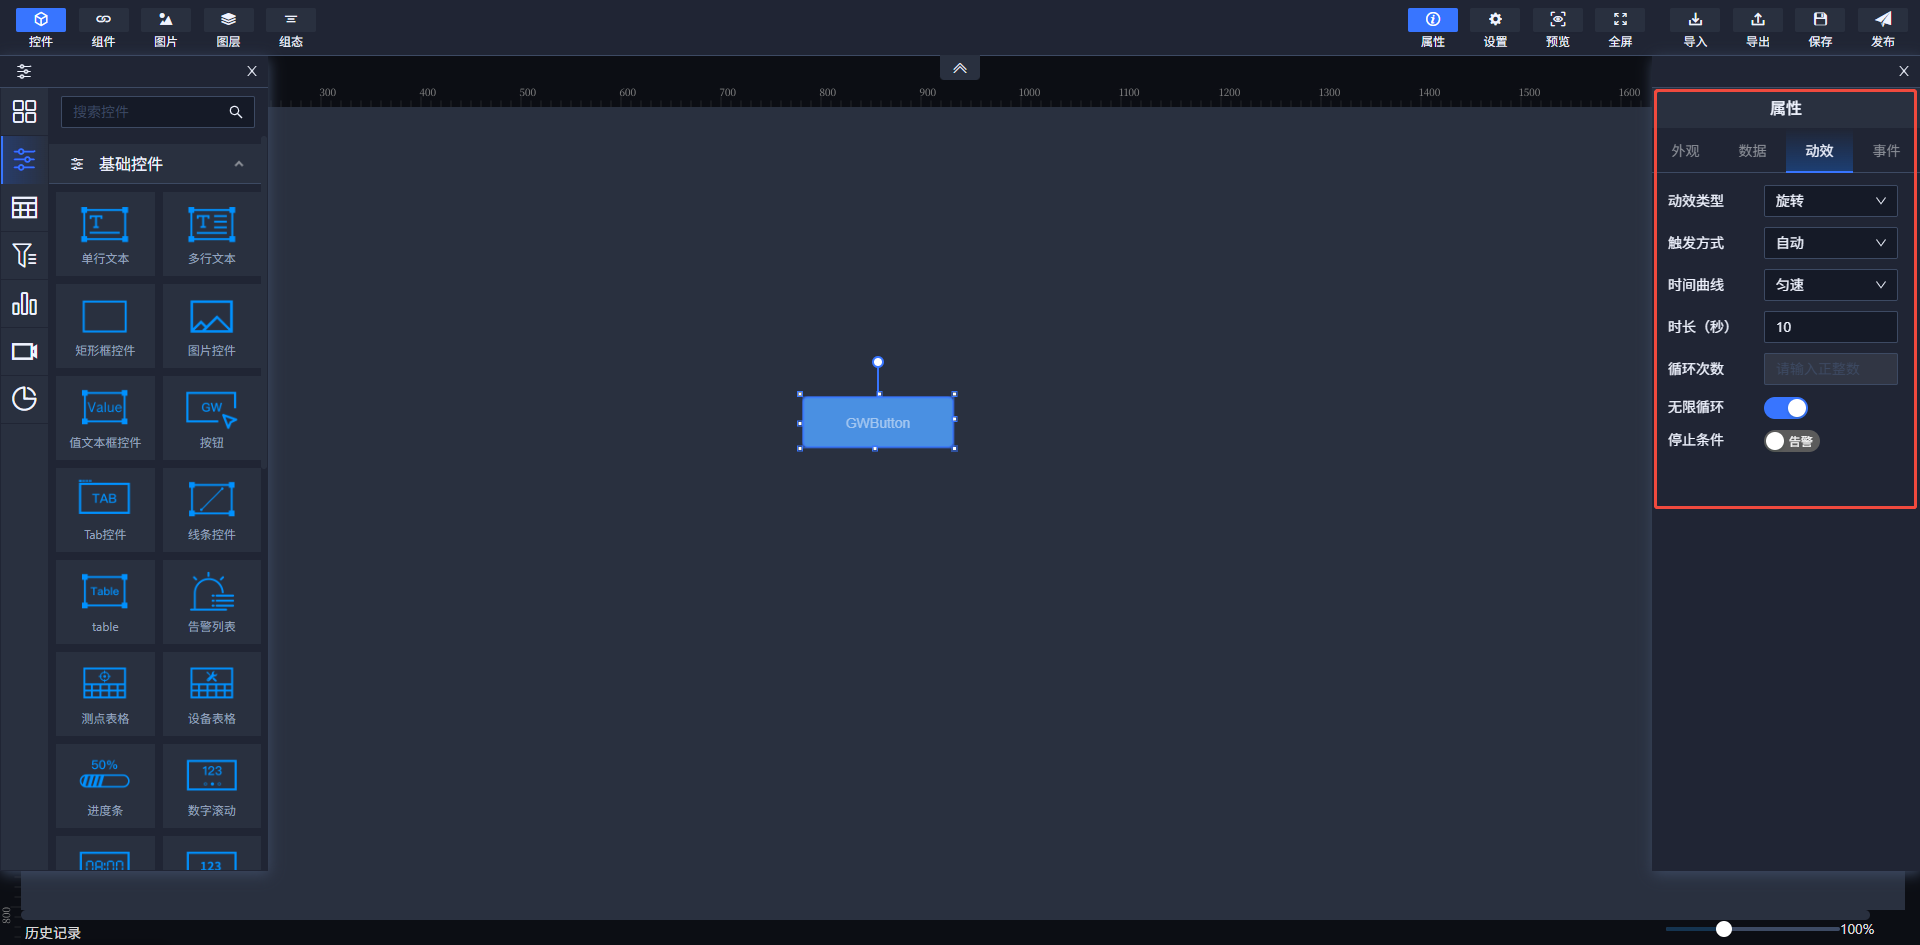Select the 单行文本 single-line text control

(105, 234)
